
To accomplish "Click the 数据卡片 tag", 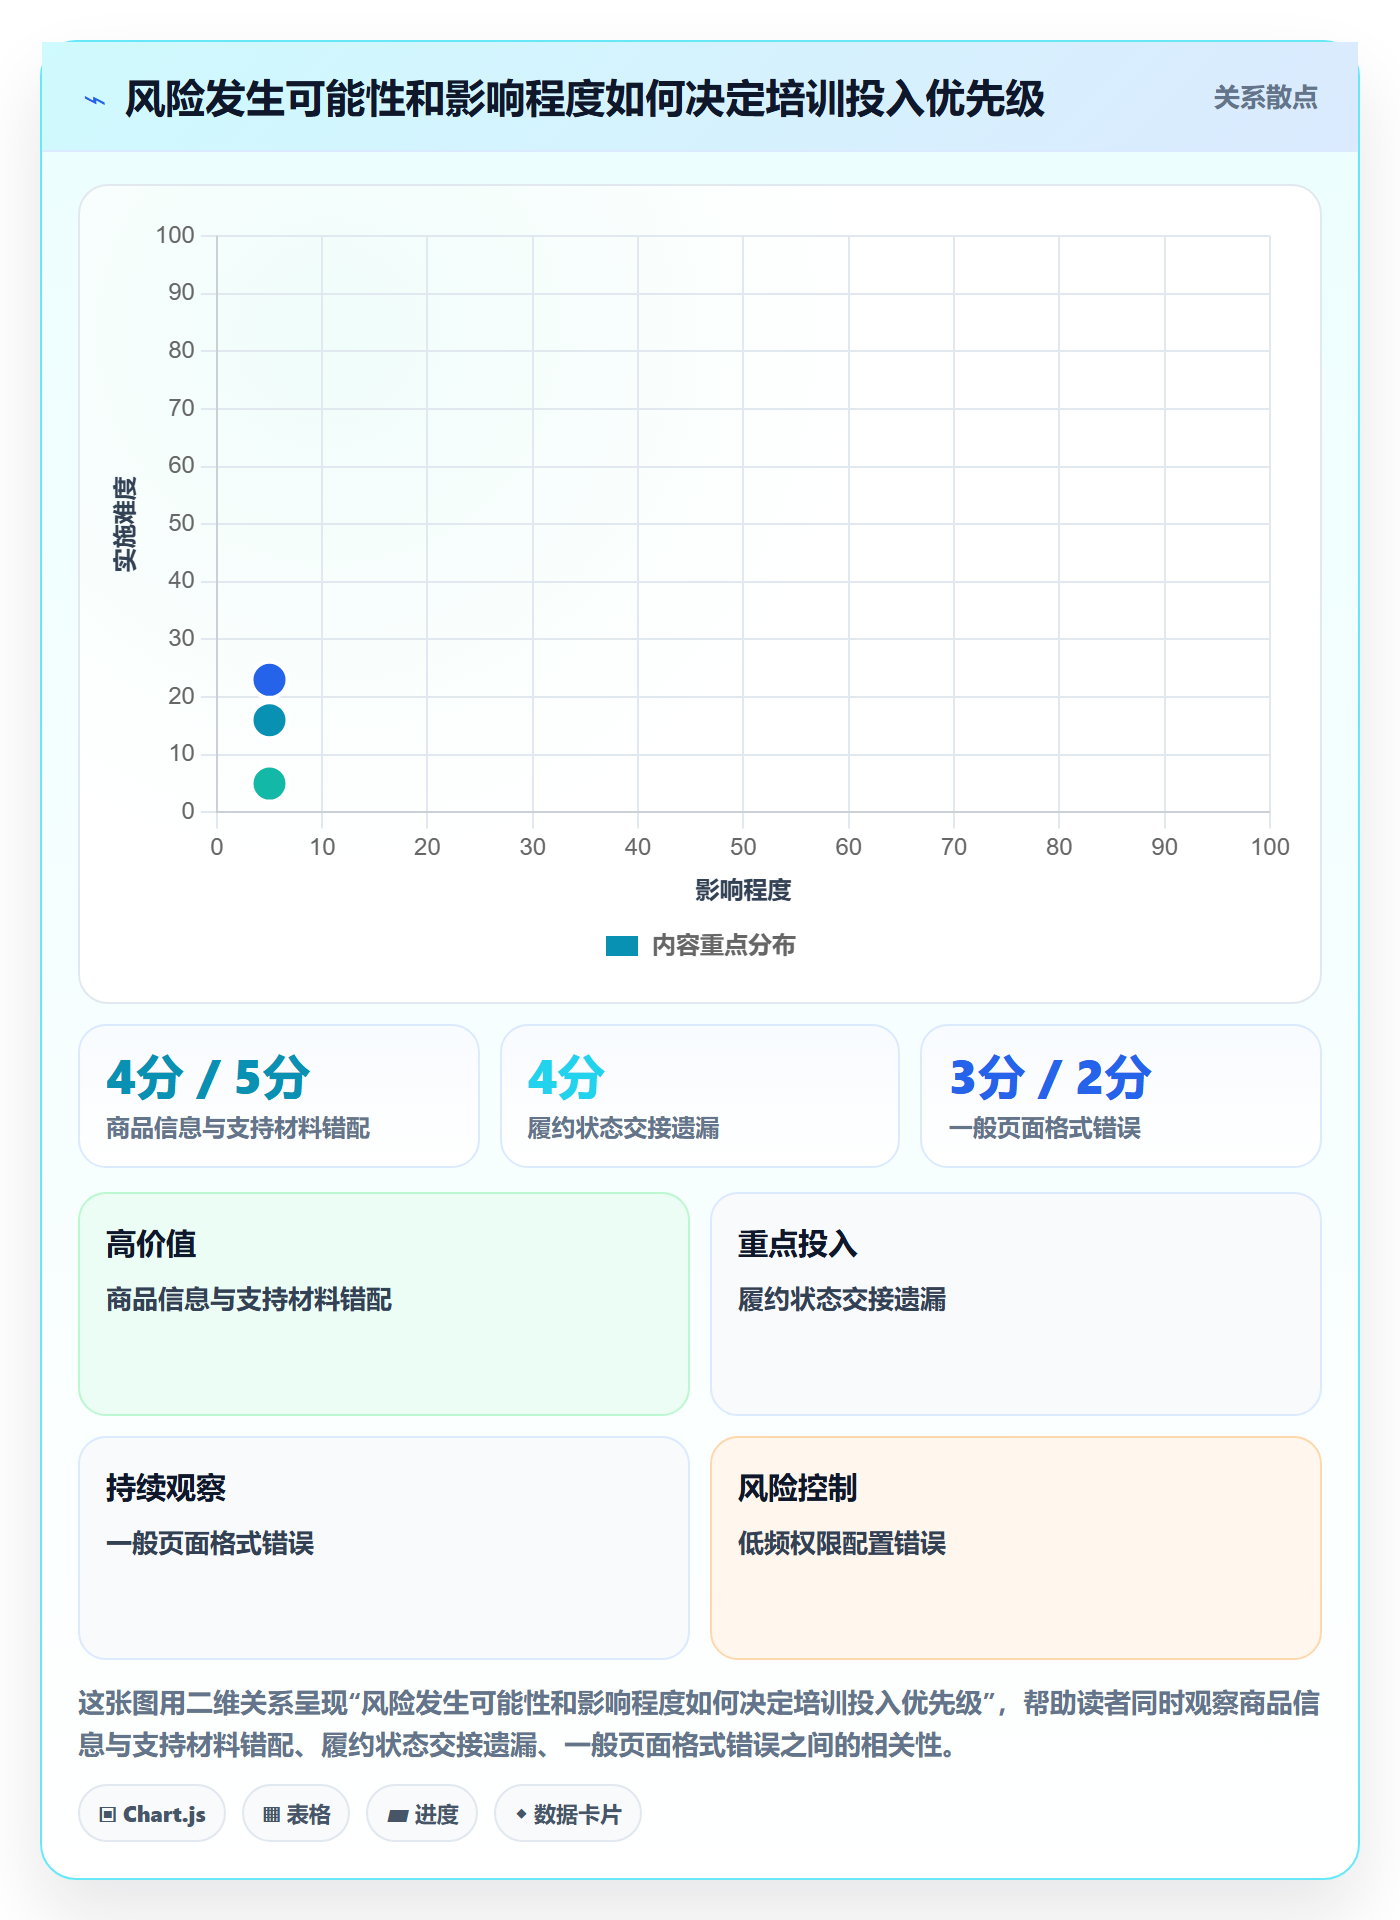I will point(568,1814).
